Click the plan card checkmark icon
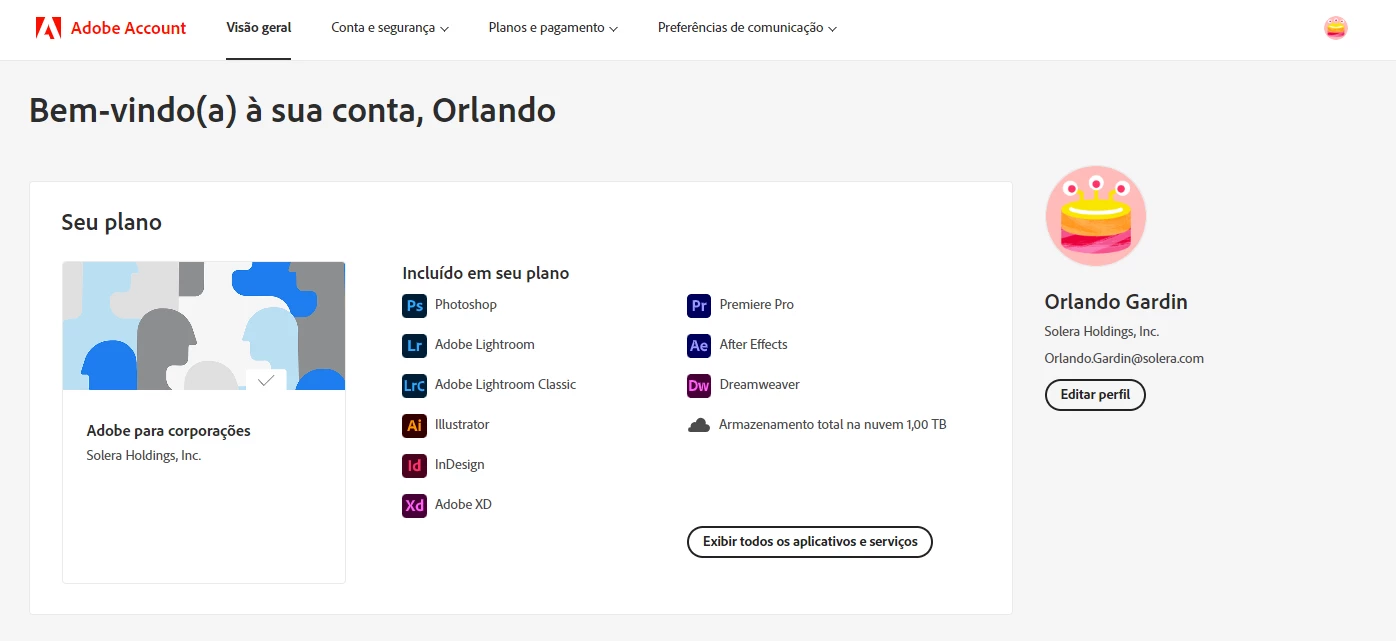1396x641 pixels. click(266, 380)
